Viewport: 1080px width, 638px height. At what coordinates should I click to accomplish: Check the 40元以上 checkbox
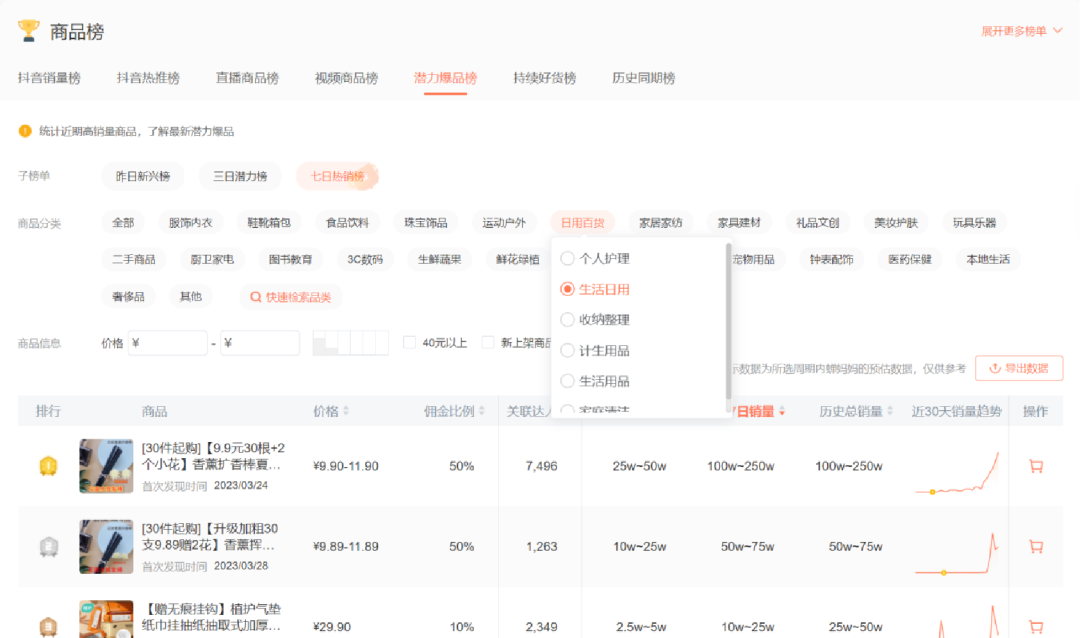tap(409, 343)
